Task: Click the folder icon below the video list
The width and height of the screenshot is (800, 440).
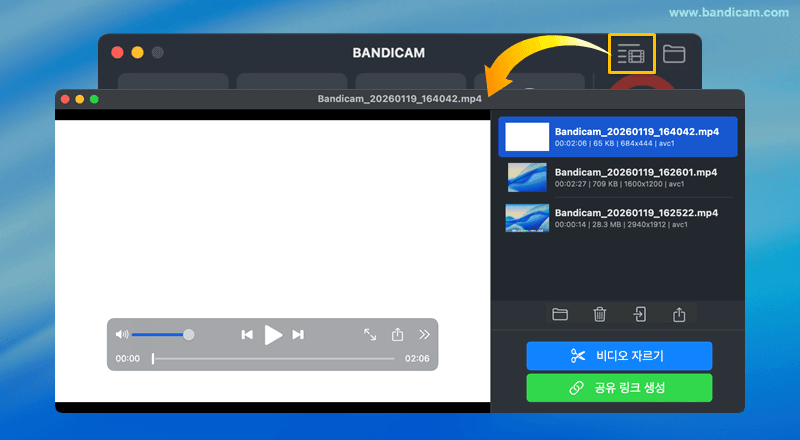Action: tap(560, 314)
